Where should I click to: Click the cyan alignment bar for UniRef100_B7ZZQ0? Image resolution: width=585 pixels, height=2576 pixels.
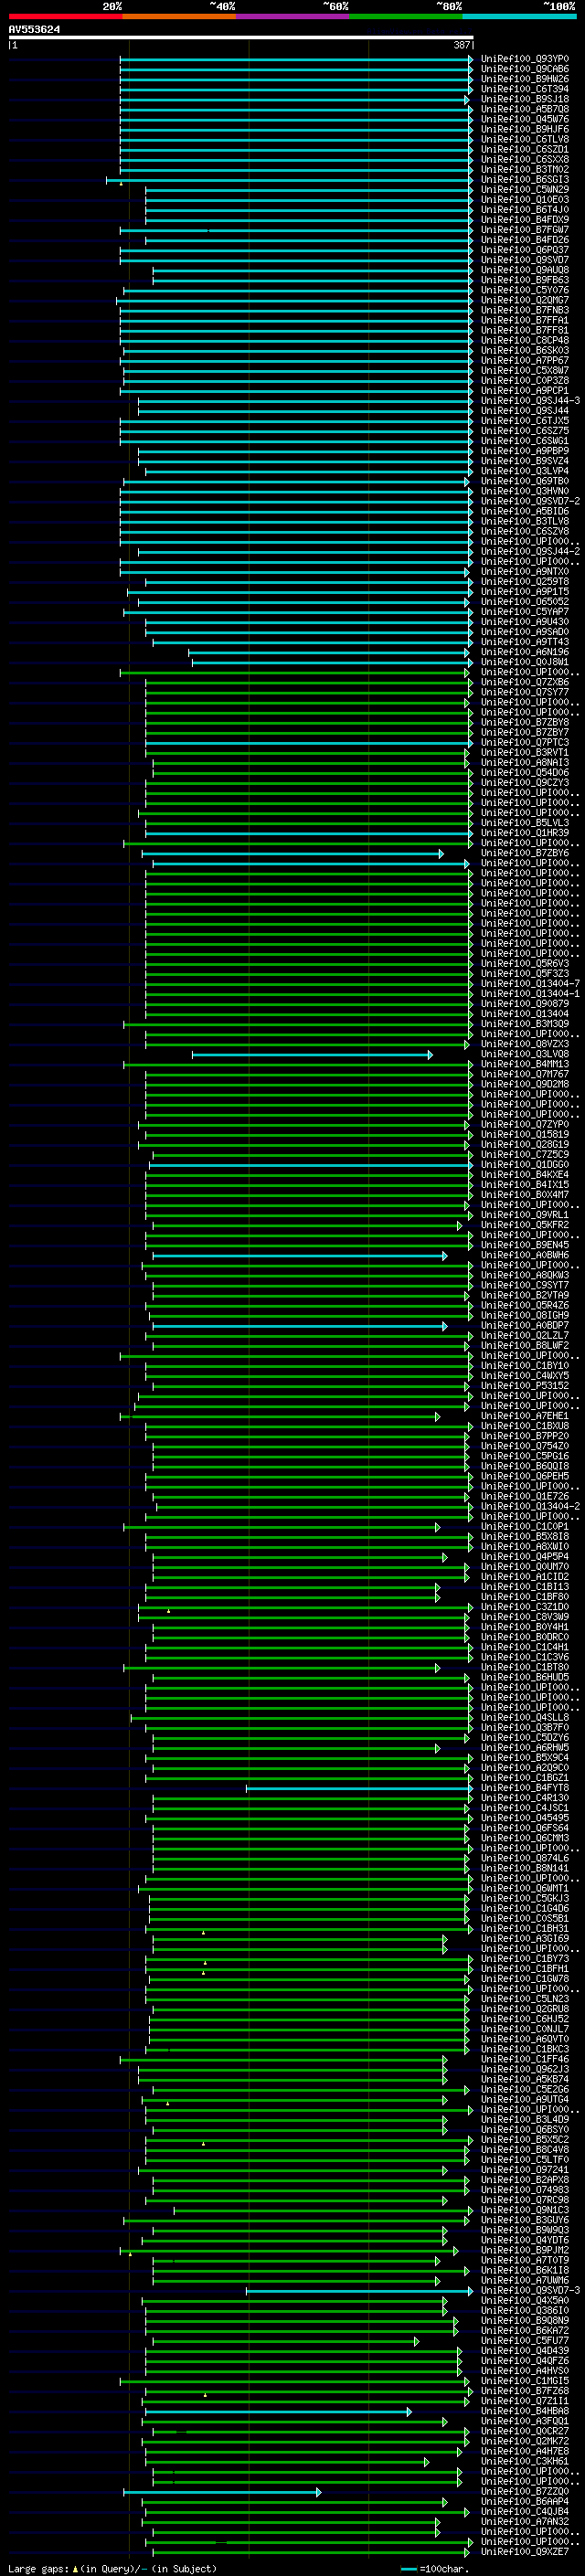(222, 2491)
